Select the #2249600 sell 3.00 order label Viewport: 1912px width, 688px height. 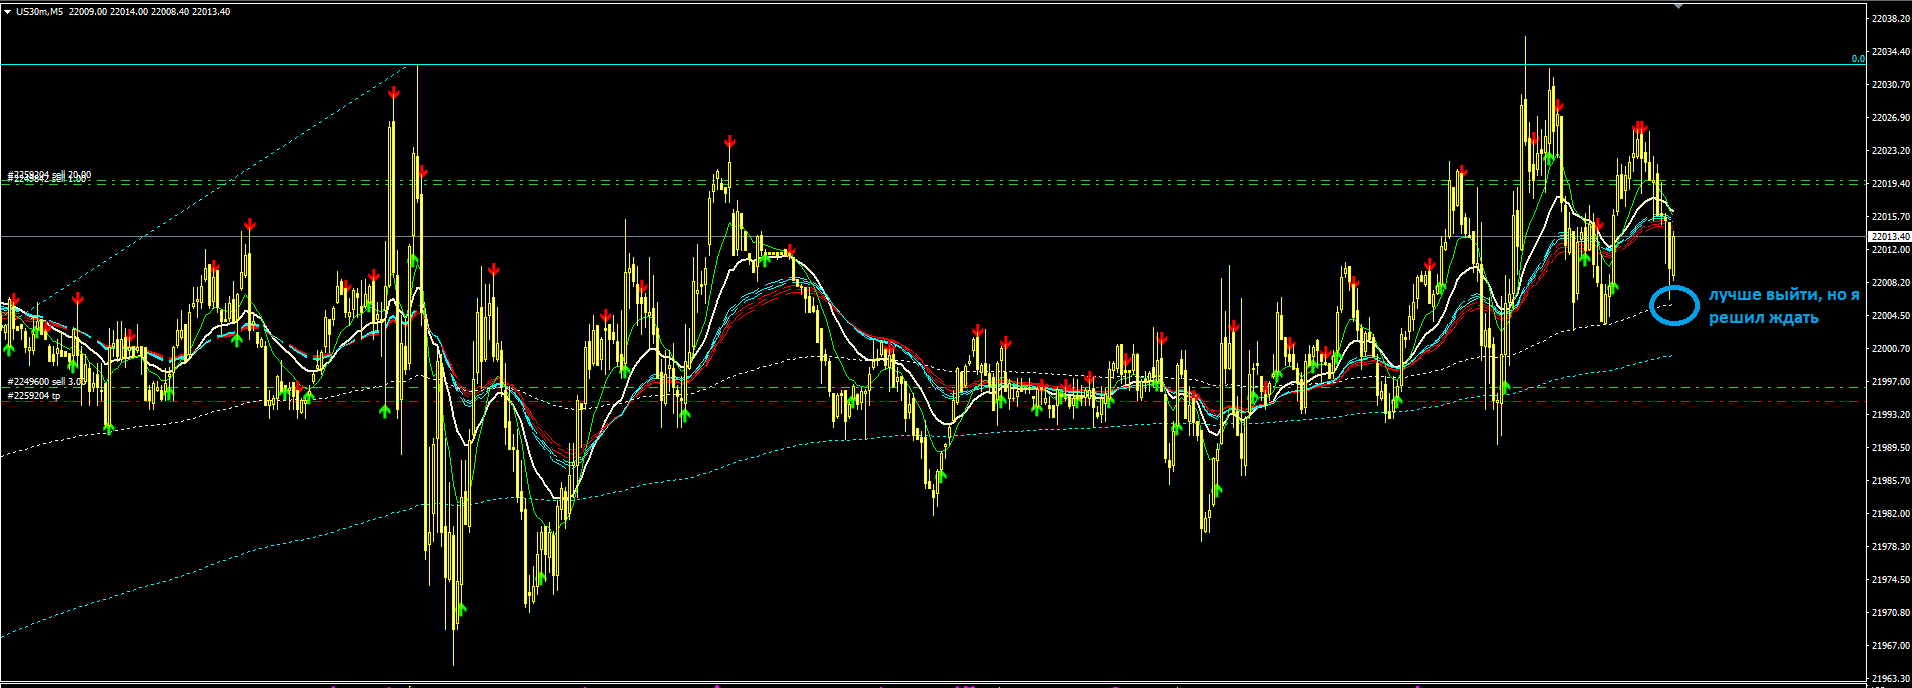[46, 382]
